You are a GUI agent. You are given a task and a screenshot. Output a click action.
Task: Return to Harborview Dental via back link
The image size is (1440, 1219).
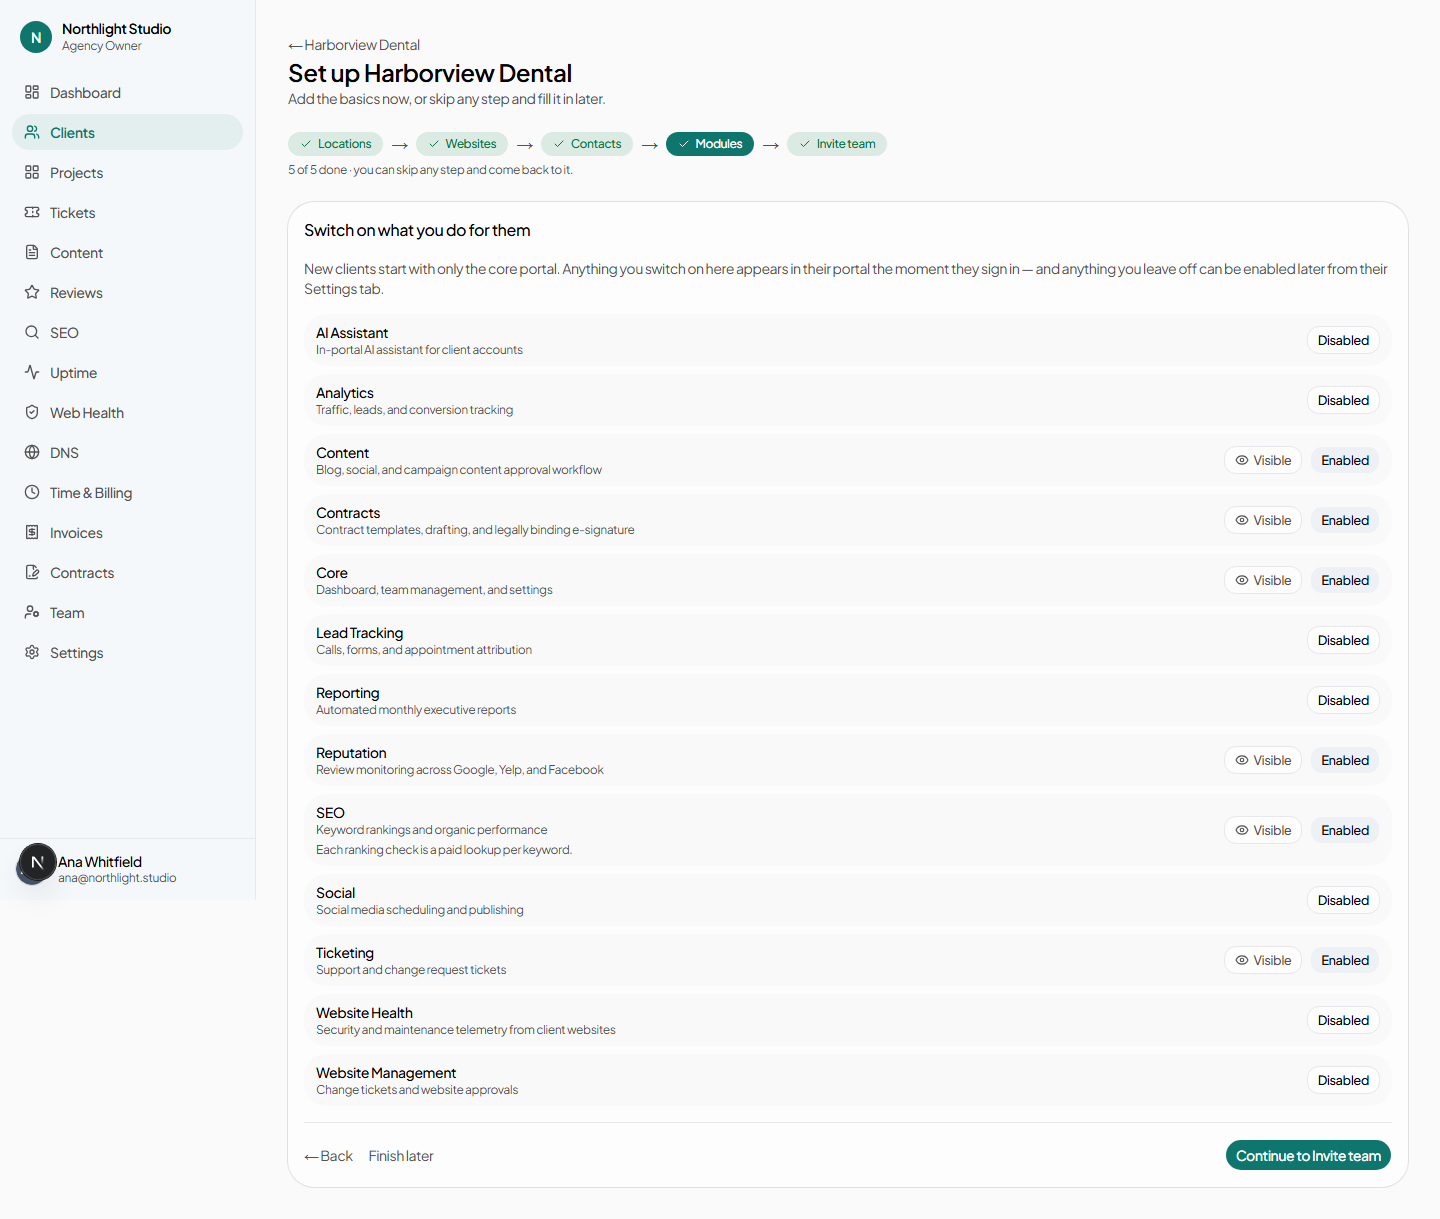[x=354, y=45]
